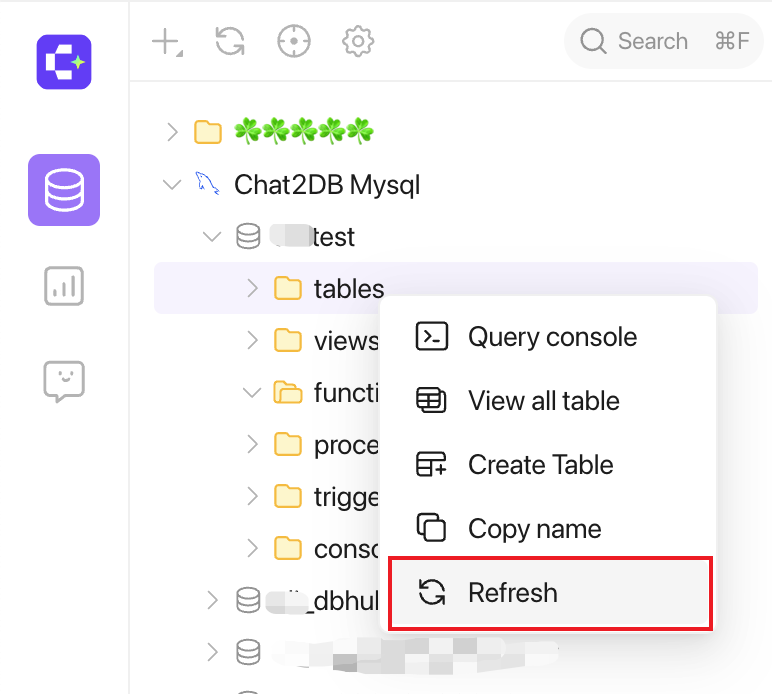Screen dimensions: 772x694
Task: Collapse the Chat2DB Mysql connection
Action: [172, 185]
